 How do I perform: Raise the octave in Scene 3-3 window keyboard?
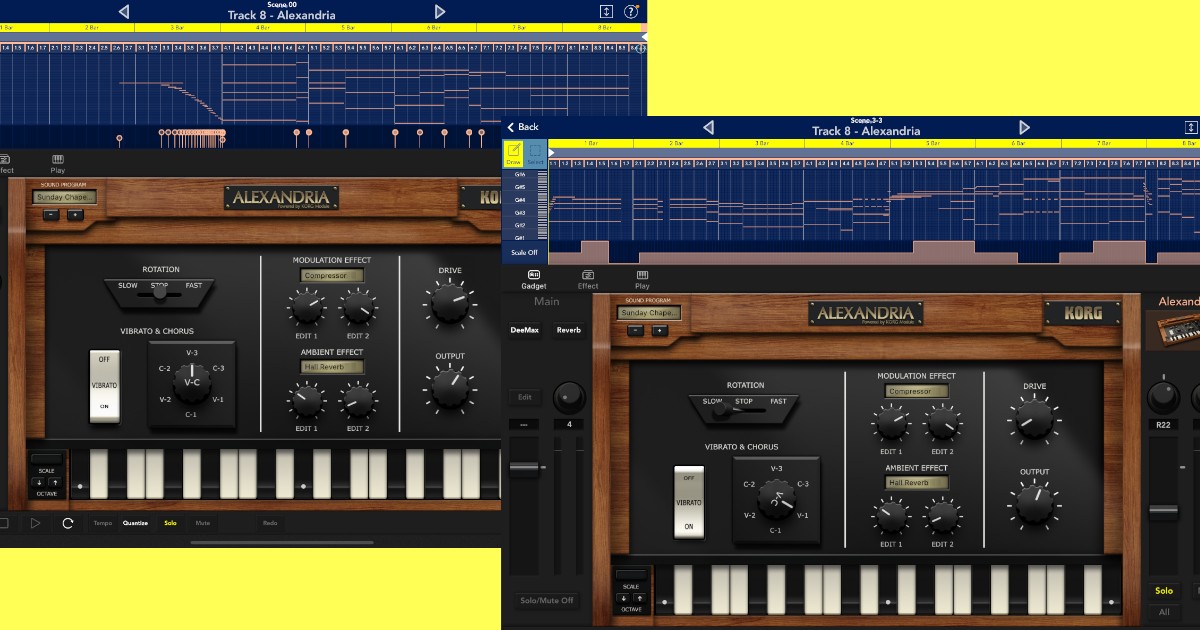click(x=639, y=598)
